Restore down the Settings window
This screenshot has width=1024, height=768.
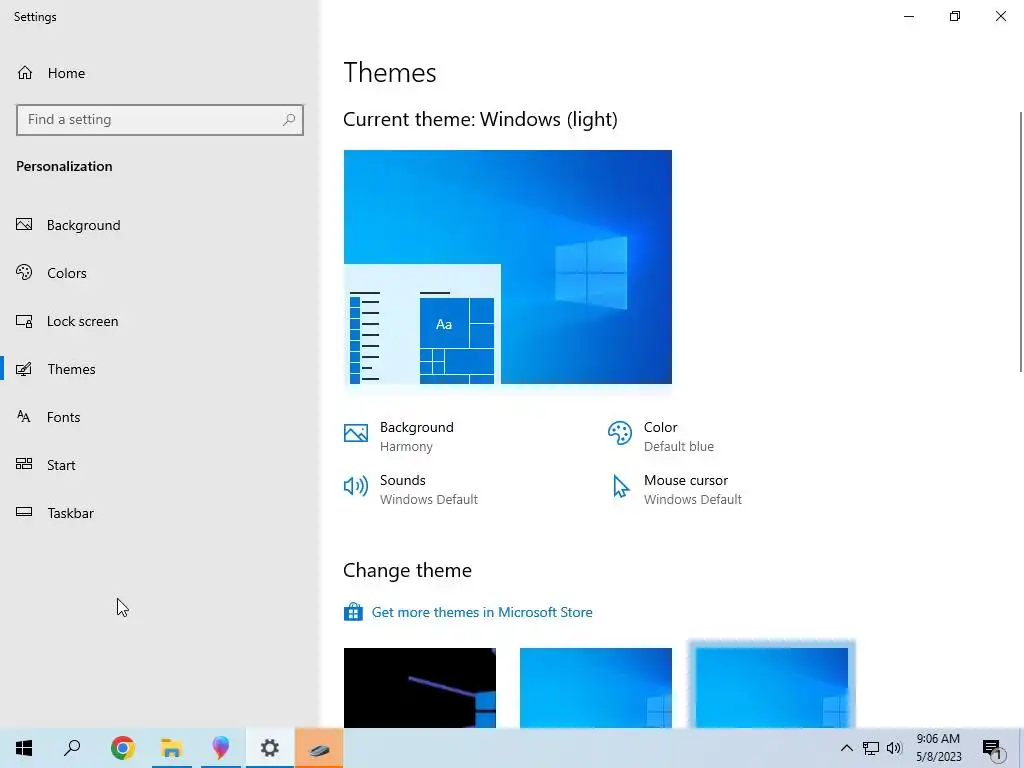click(955, 16)
